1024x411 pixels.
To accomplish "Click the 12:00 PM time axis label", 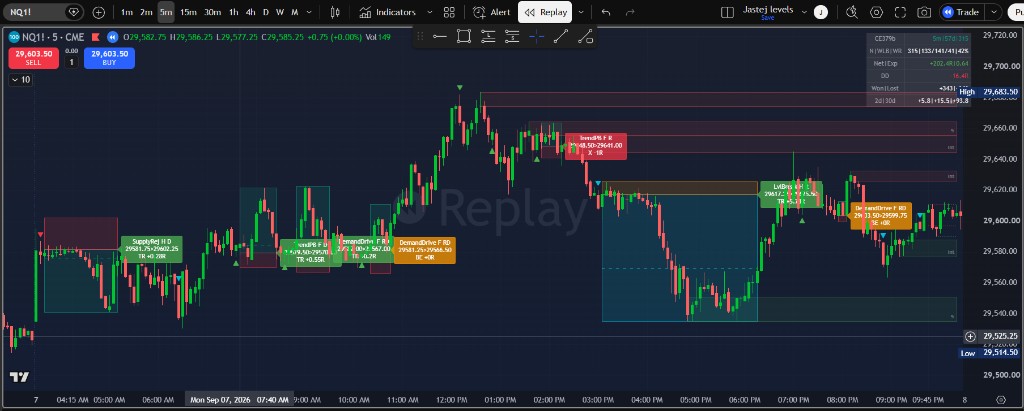I will click(x=452, y=399).
